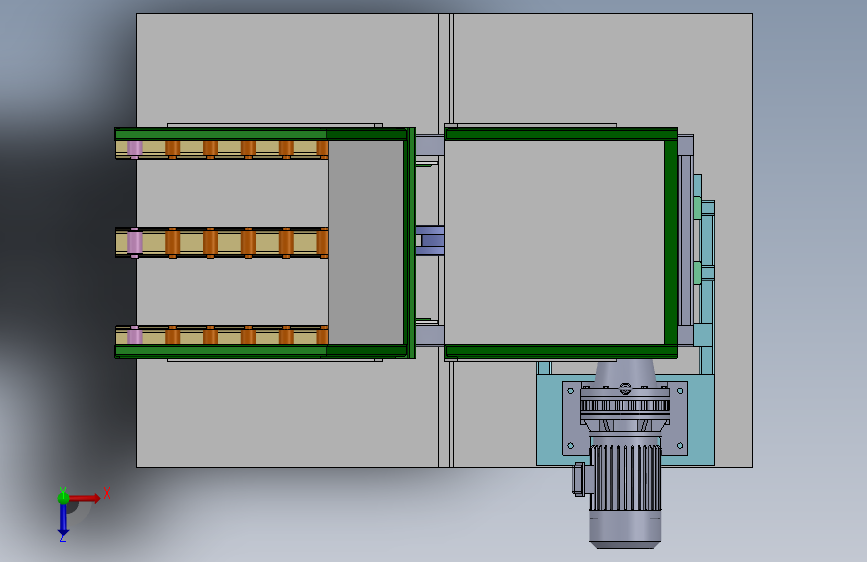Click the green Y axis ball of the triad
Screen dimensions: 867x562
coord(63,498)
